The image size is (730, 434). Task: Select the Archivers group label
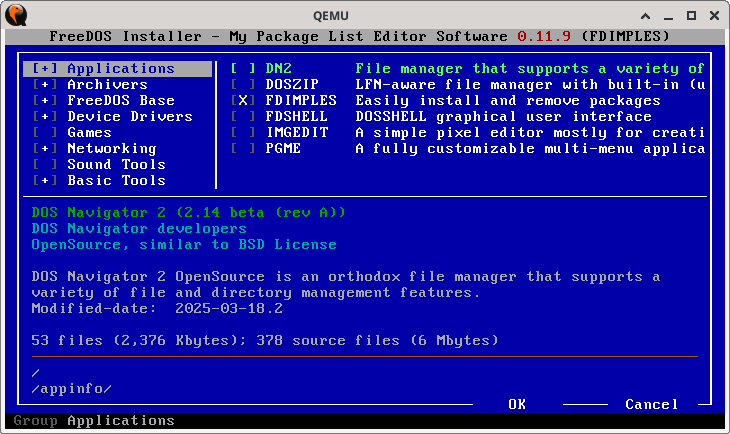click(x=108, y=84)
